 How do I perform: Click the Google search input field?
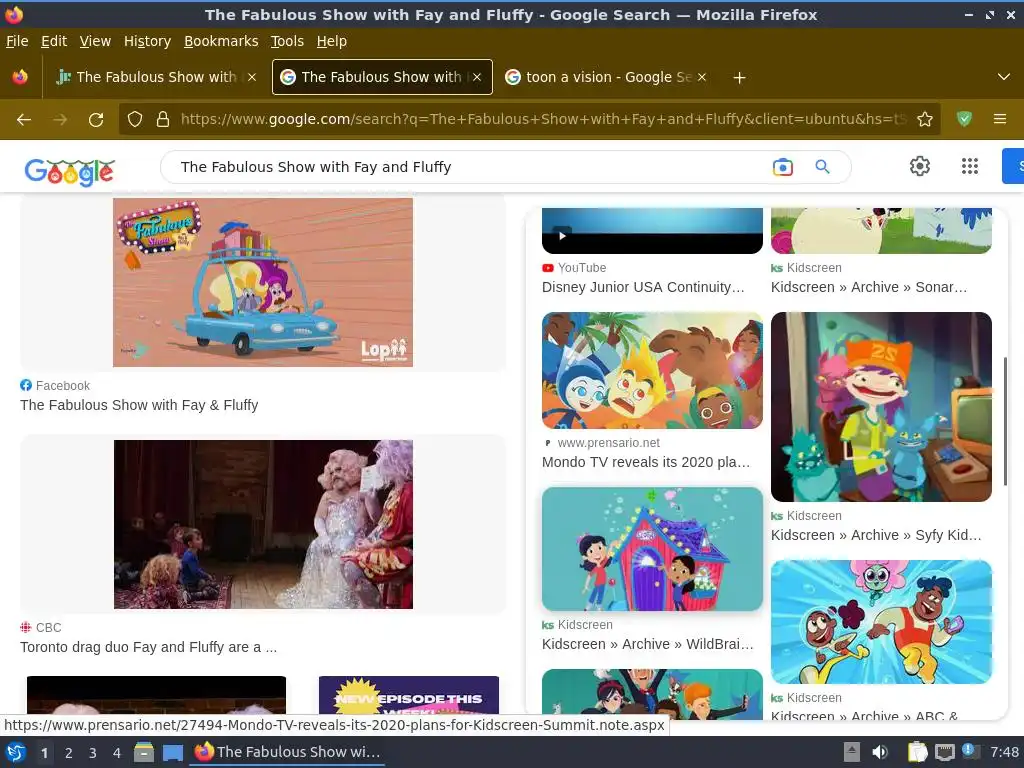point(470,167)
